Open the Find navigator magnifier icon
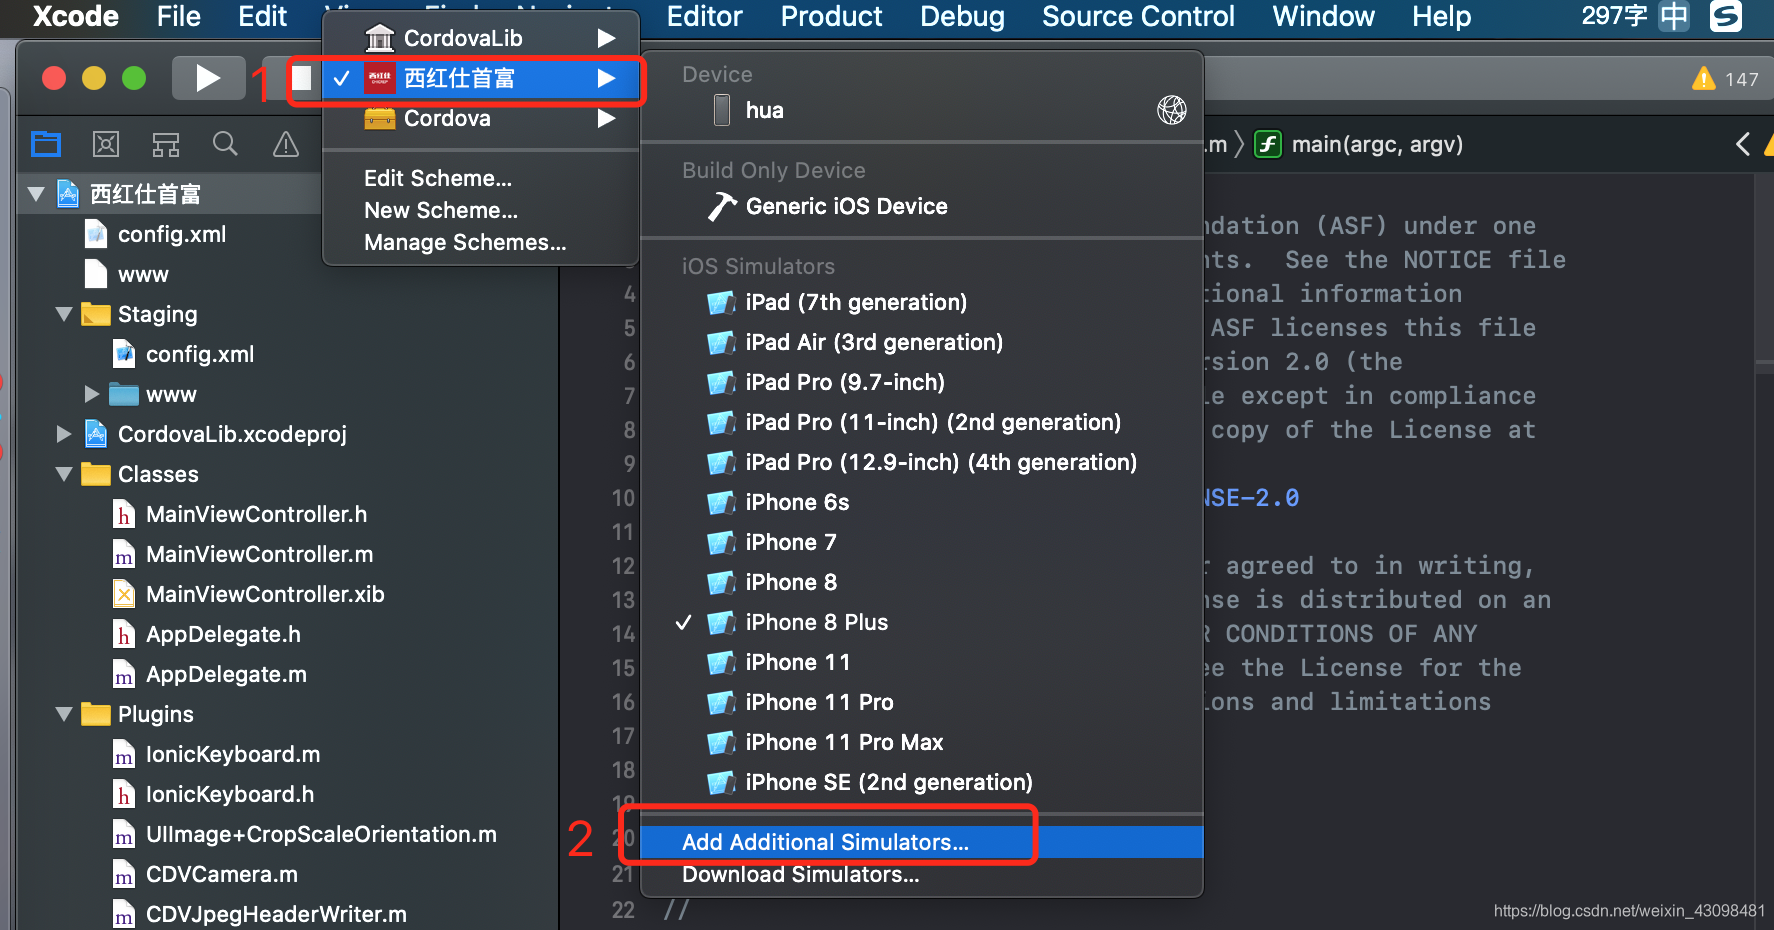This screenshot has width=1774, height=930. [226, 145]
